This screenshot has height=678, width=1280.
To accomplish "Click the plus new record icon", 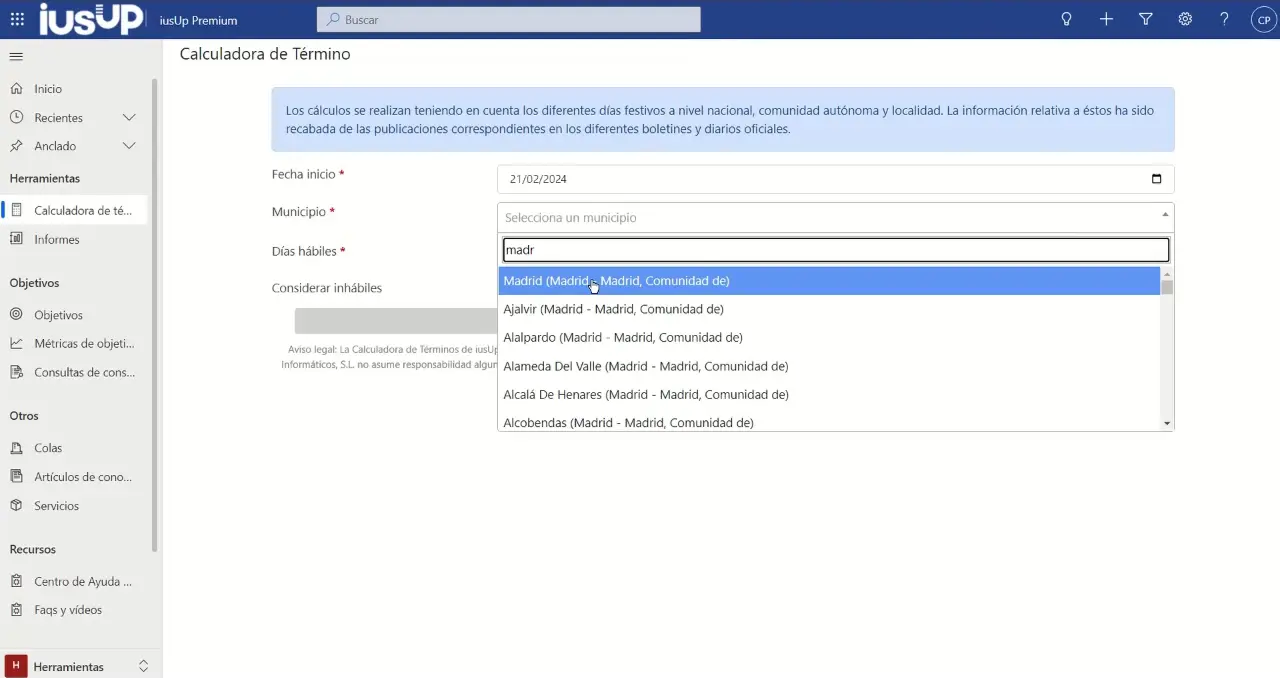I will [x=1106, y=19].
